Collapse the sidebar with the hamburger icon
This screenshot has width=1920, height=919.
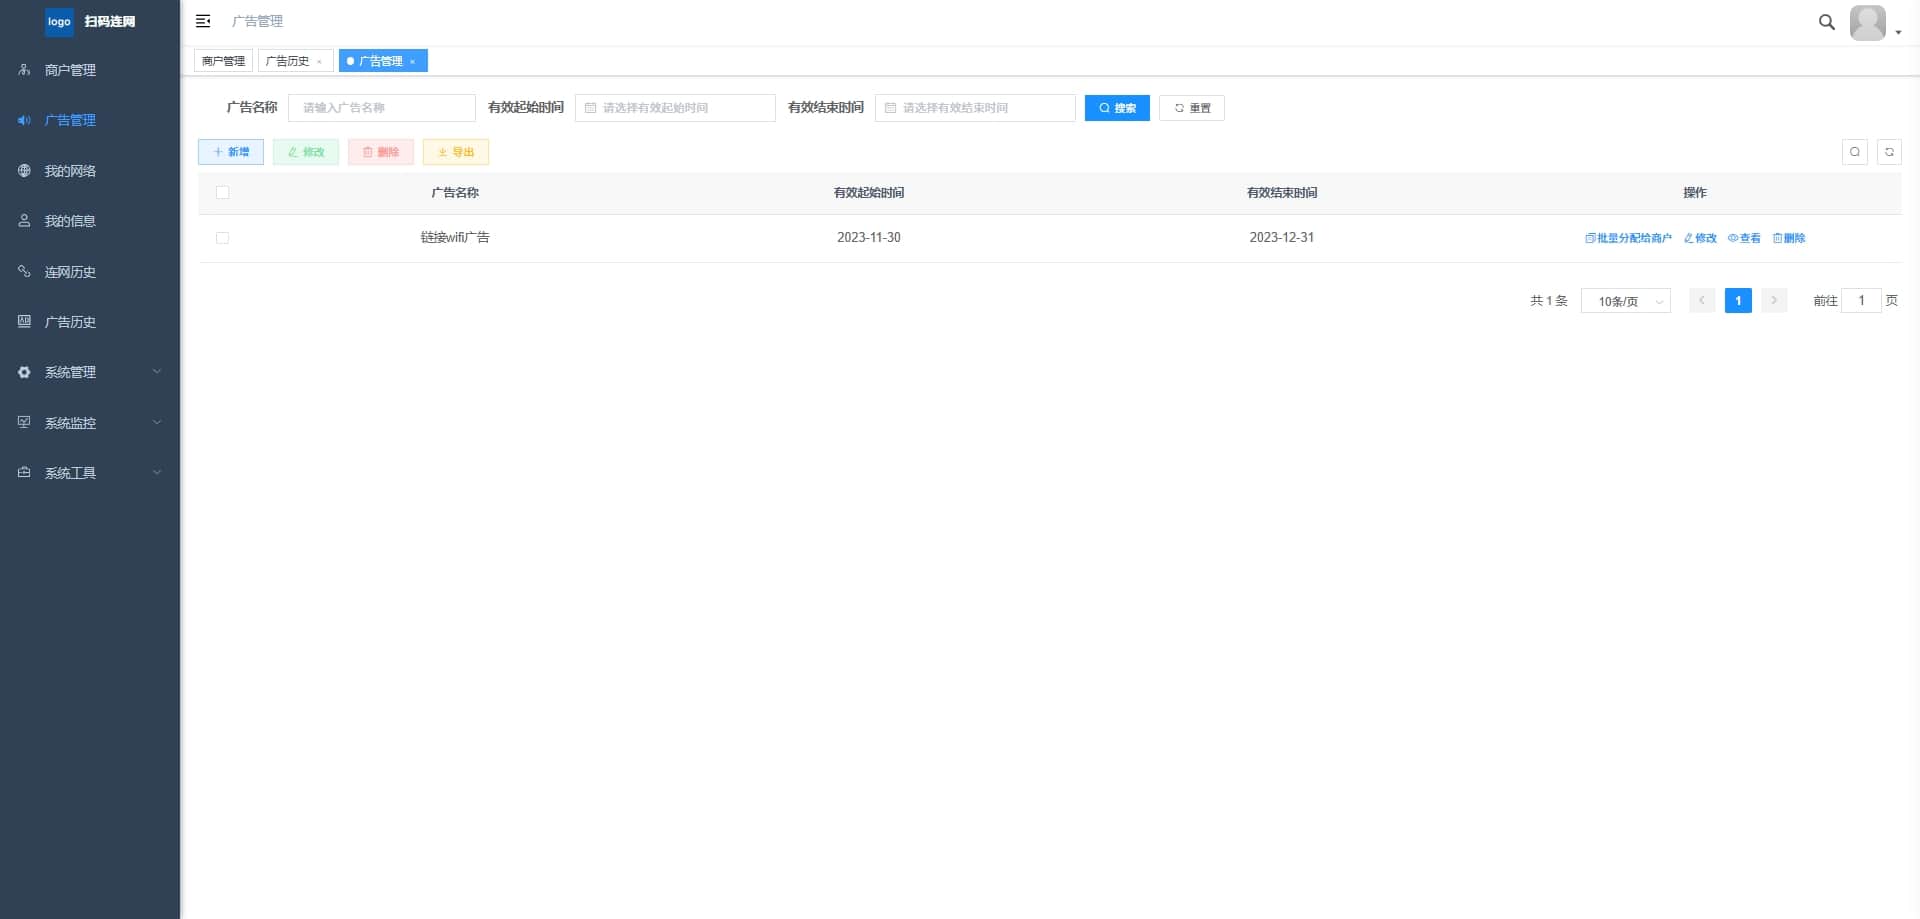pyautogui.click(x=203, y=21)
